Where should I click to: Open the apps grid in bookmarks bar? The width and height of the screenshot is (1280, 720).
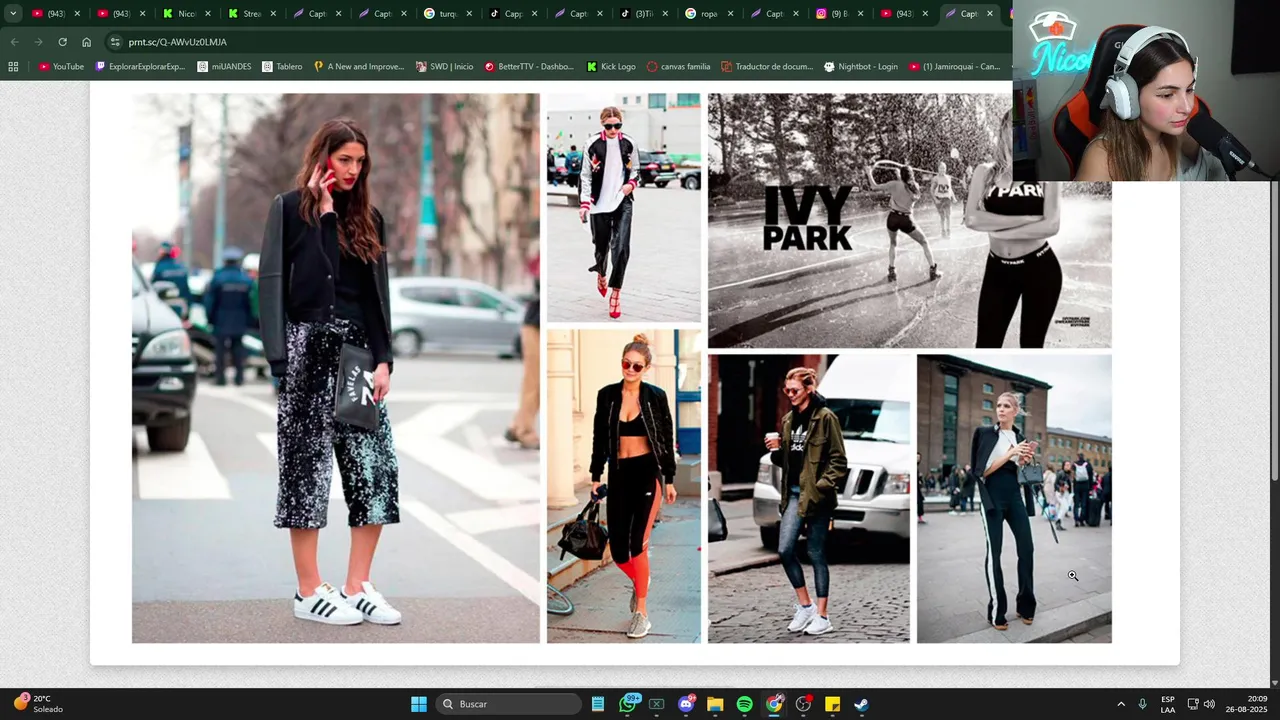pyautogui.click(x=13, y=67)
